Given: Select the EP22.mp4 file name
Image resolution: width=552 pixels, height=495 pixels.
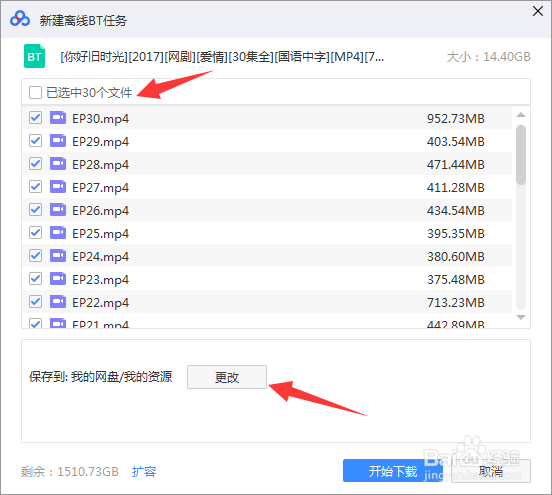Looking at the screenshot, I should pyautogui.click(x=100, y=302).
